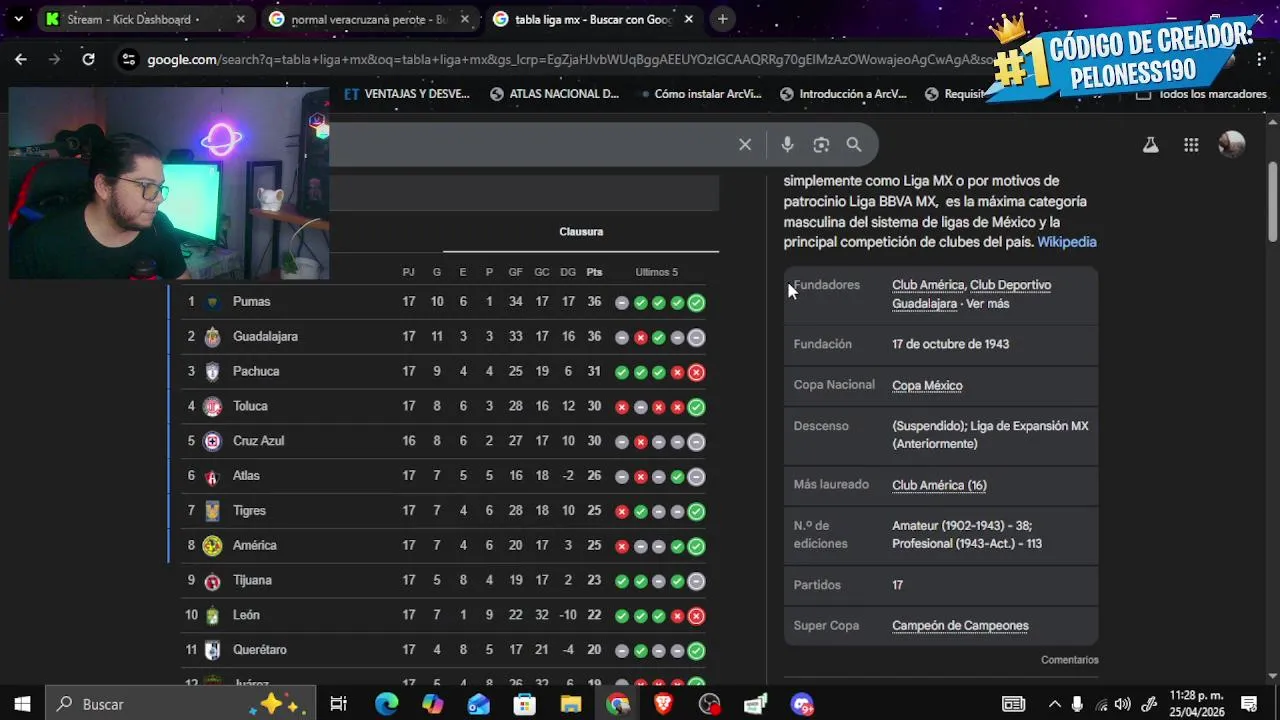1280x720 pixels.
Task: Open Microsoft Store from taskbar
Action: 525,704
